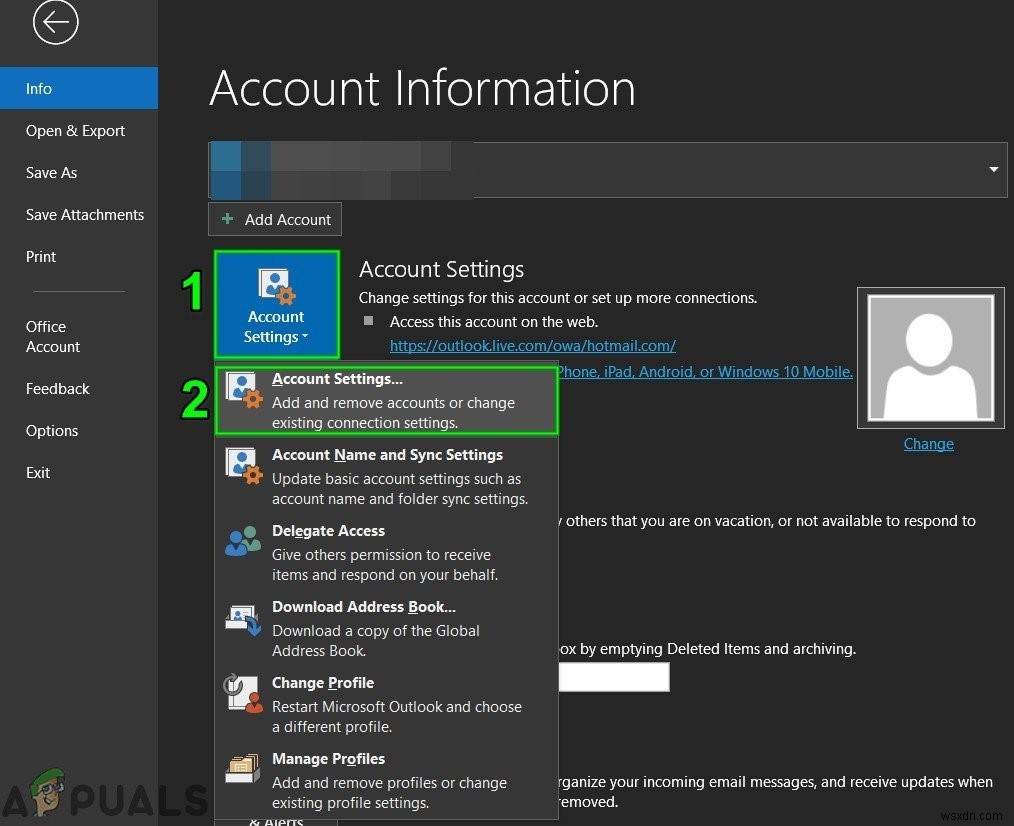Viewport: 1014px width, 826px height.
Task: Open the account selection dropdown arrow
Action: coord(993,169)
